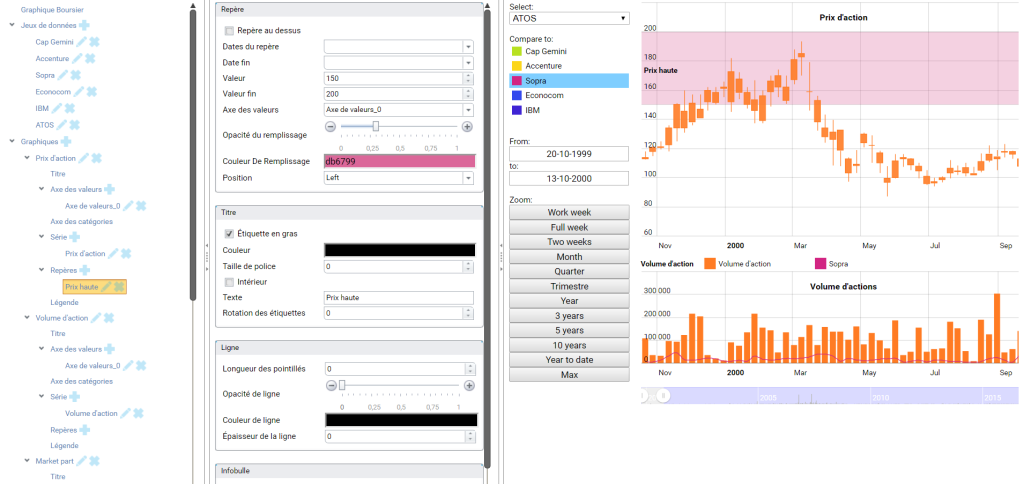Delete the ATOS dataset
This screenshot has width=1024, height=484.
click(75, 124)
